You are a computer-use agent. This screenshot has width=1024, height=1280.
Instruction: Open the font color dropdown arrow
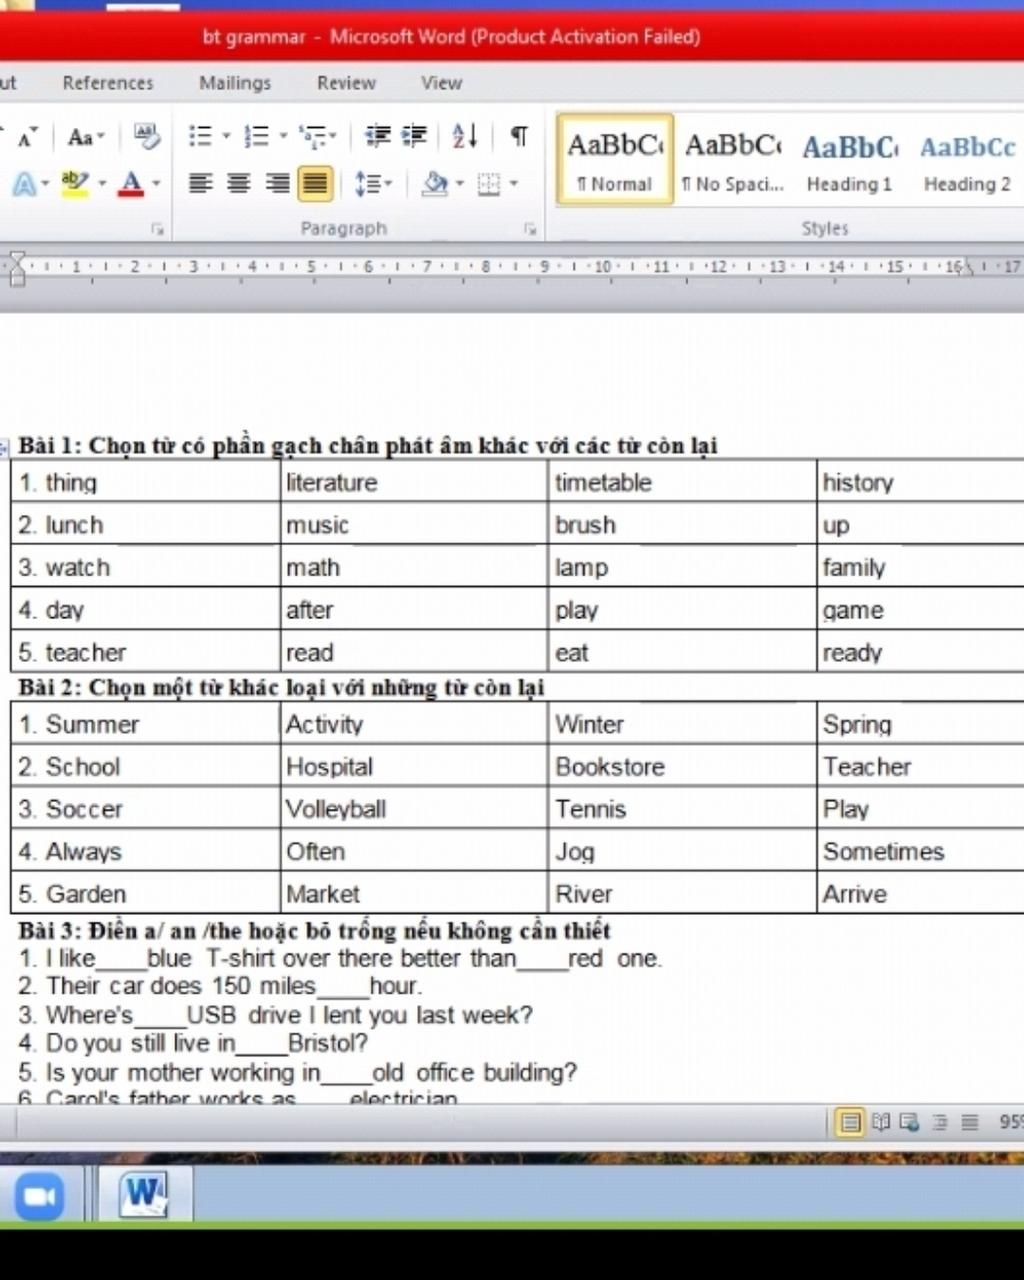tap(156, 184)
